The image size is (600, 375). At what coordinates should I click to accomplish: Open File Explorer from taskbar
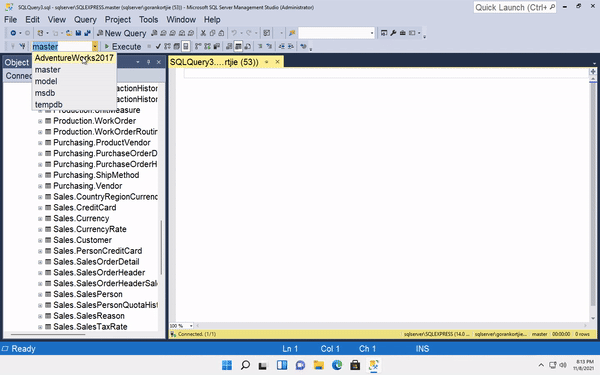click(318, 365)
